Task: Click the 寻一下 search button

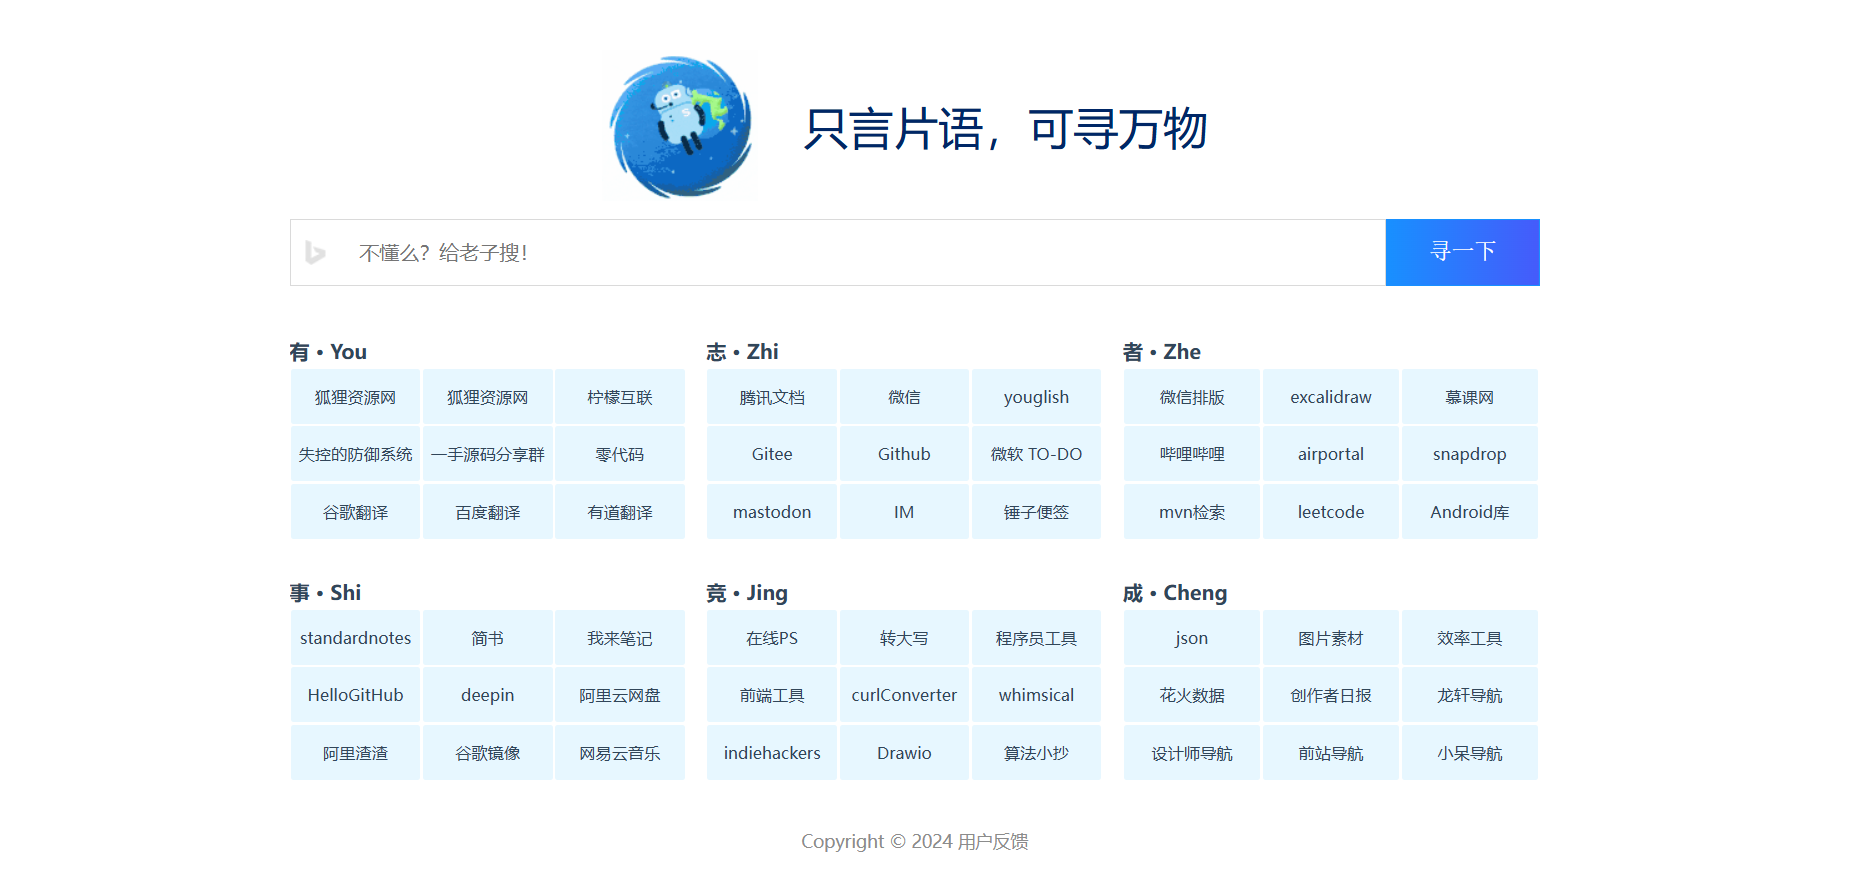Action: coord(1462,252)
